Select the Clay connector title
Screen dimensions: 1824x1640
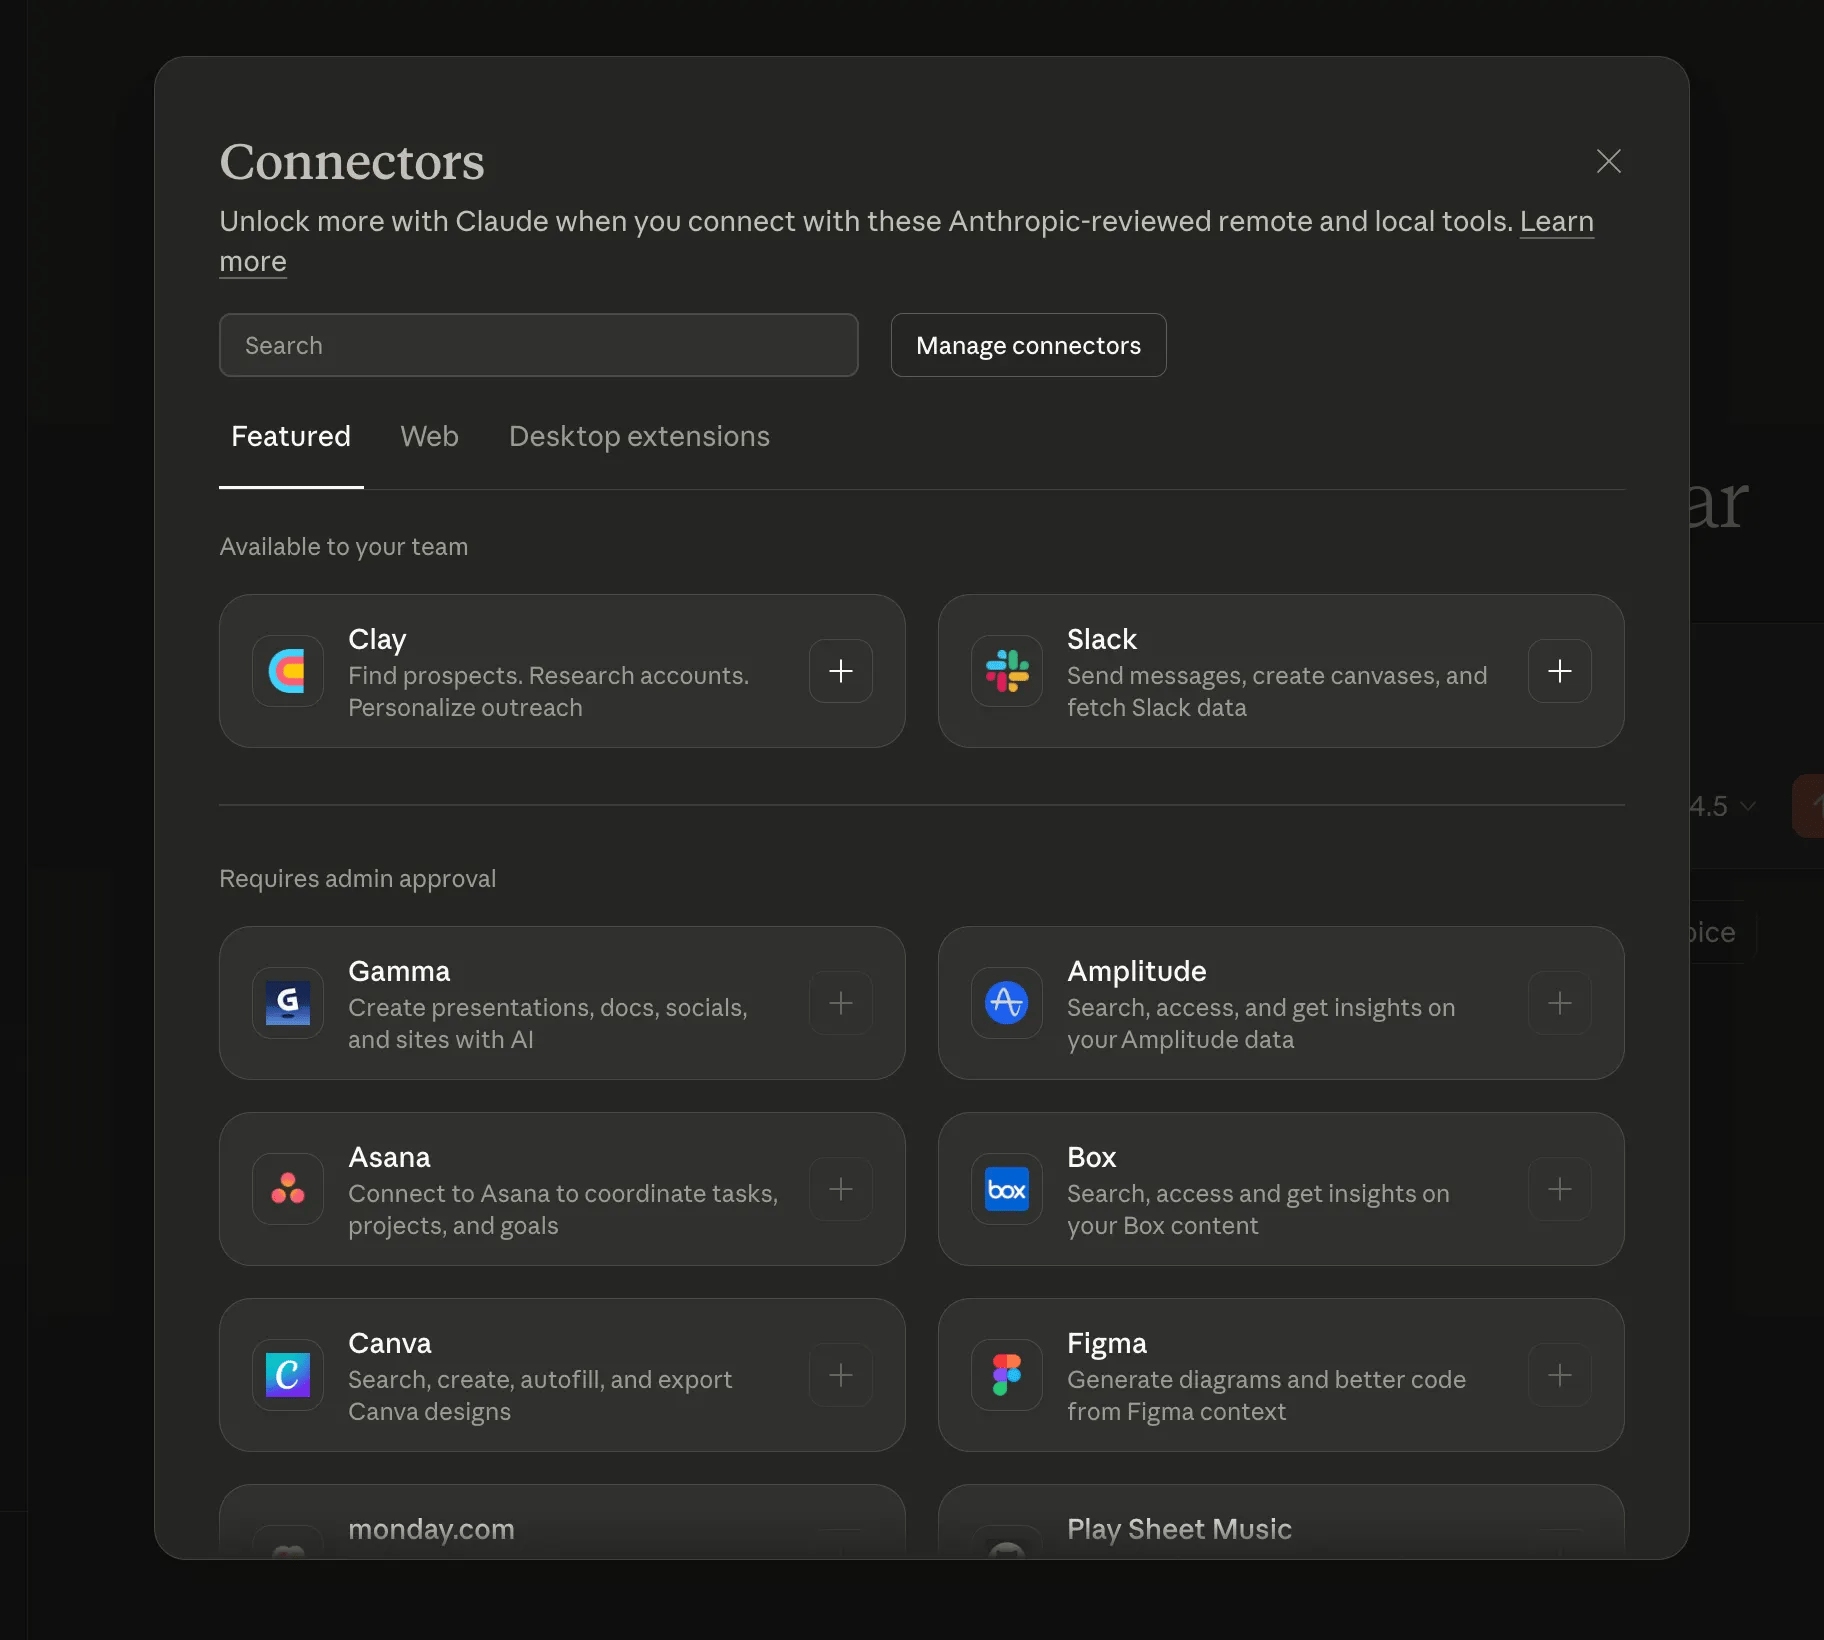tap(377, 639)
